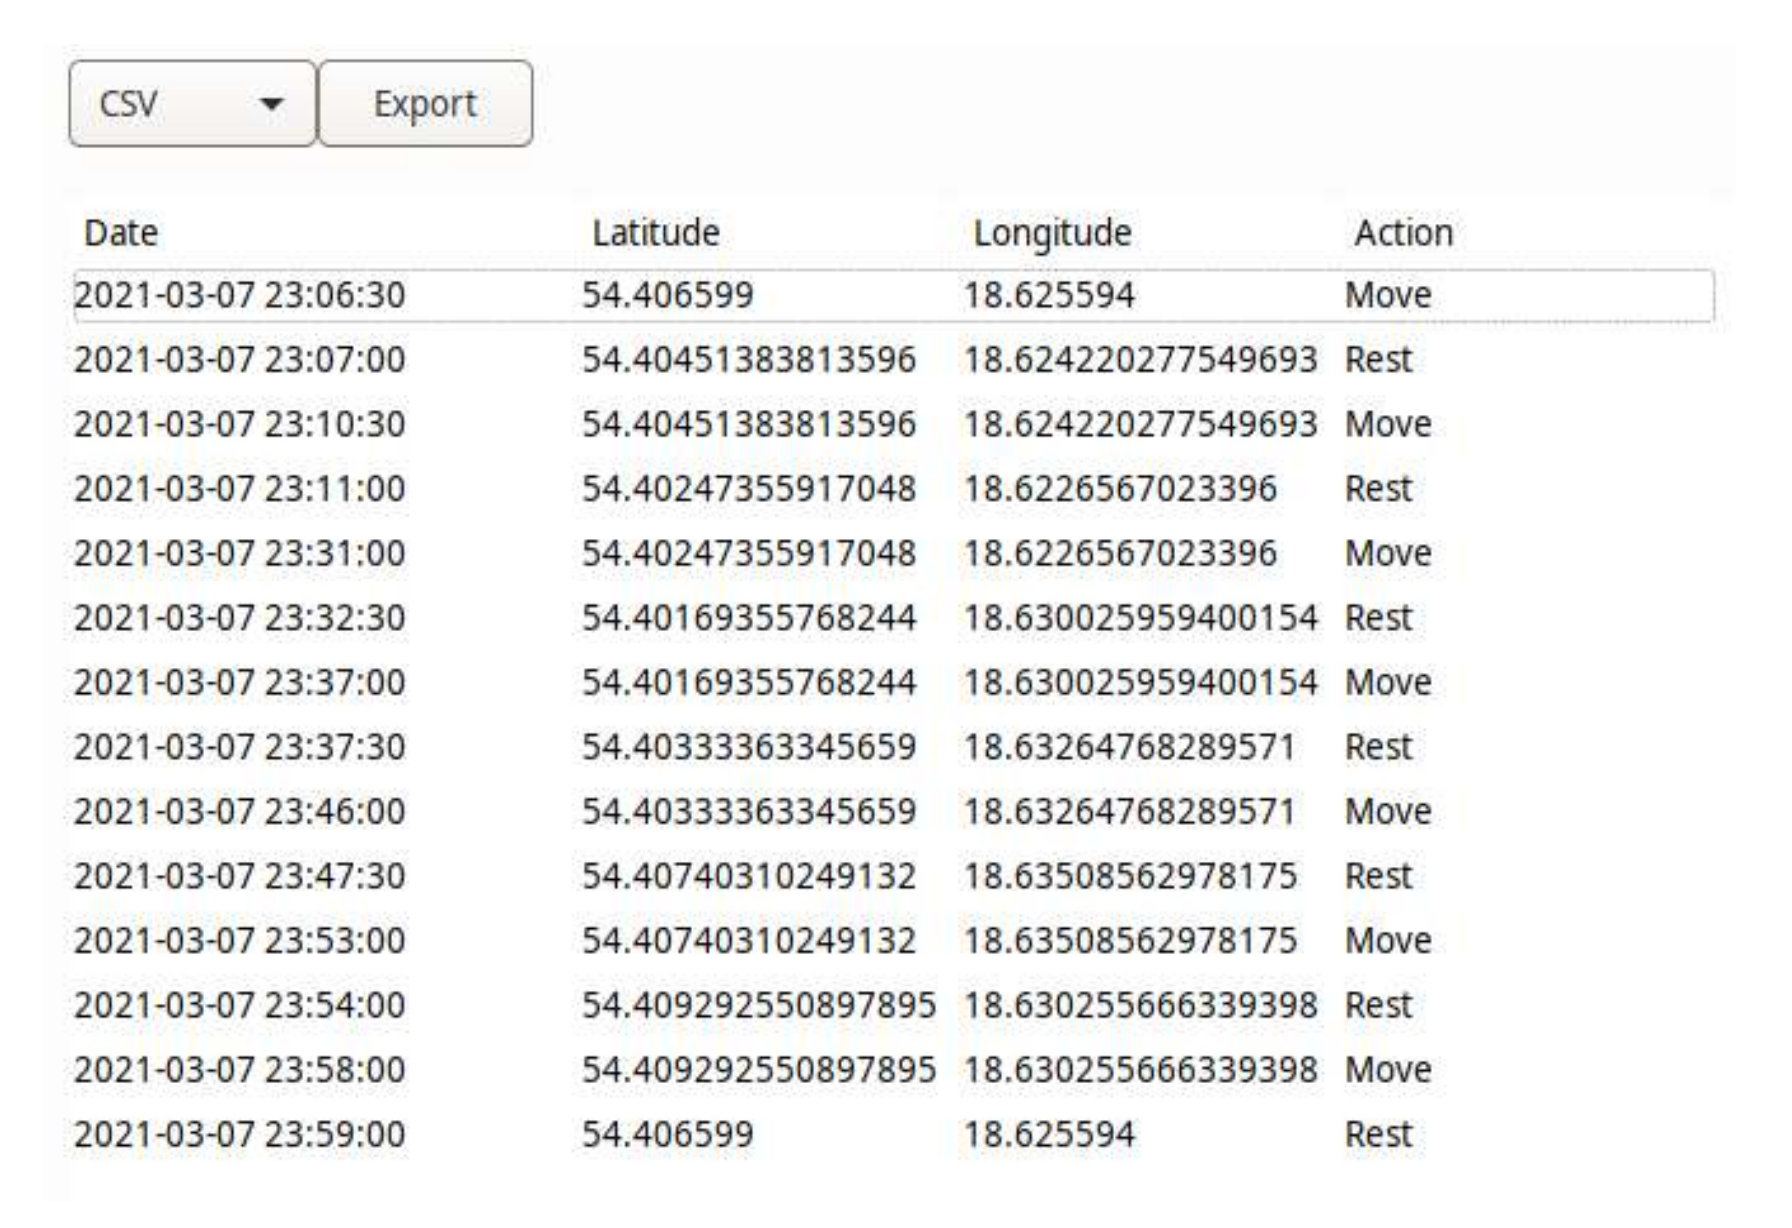Select the last row dated 2021-03-07 23:59:00
This screenshot has width=1792, height=1228.
click(x=240, y=1135)
